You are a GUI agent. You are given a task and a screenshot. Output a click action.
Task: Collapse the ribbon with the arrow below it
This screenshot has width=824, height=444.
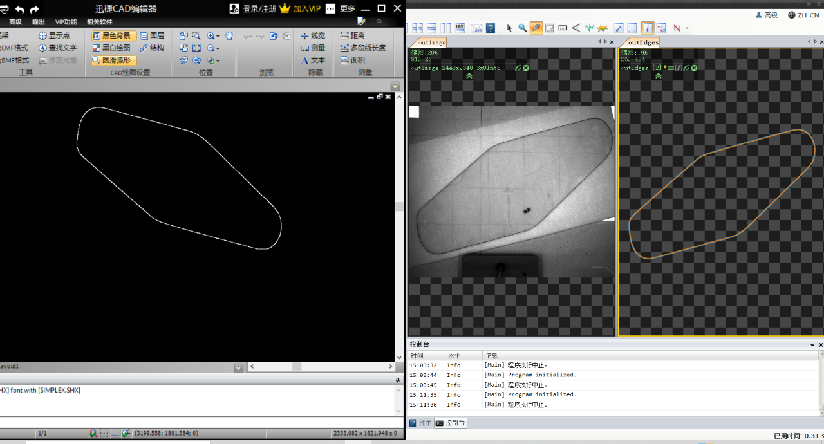pos(395,86)
